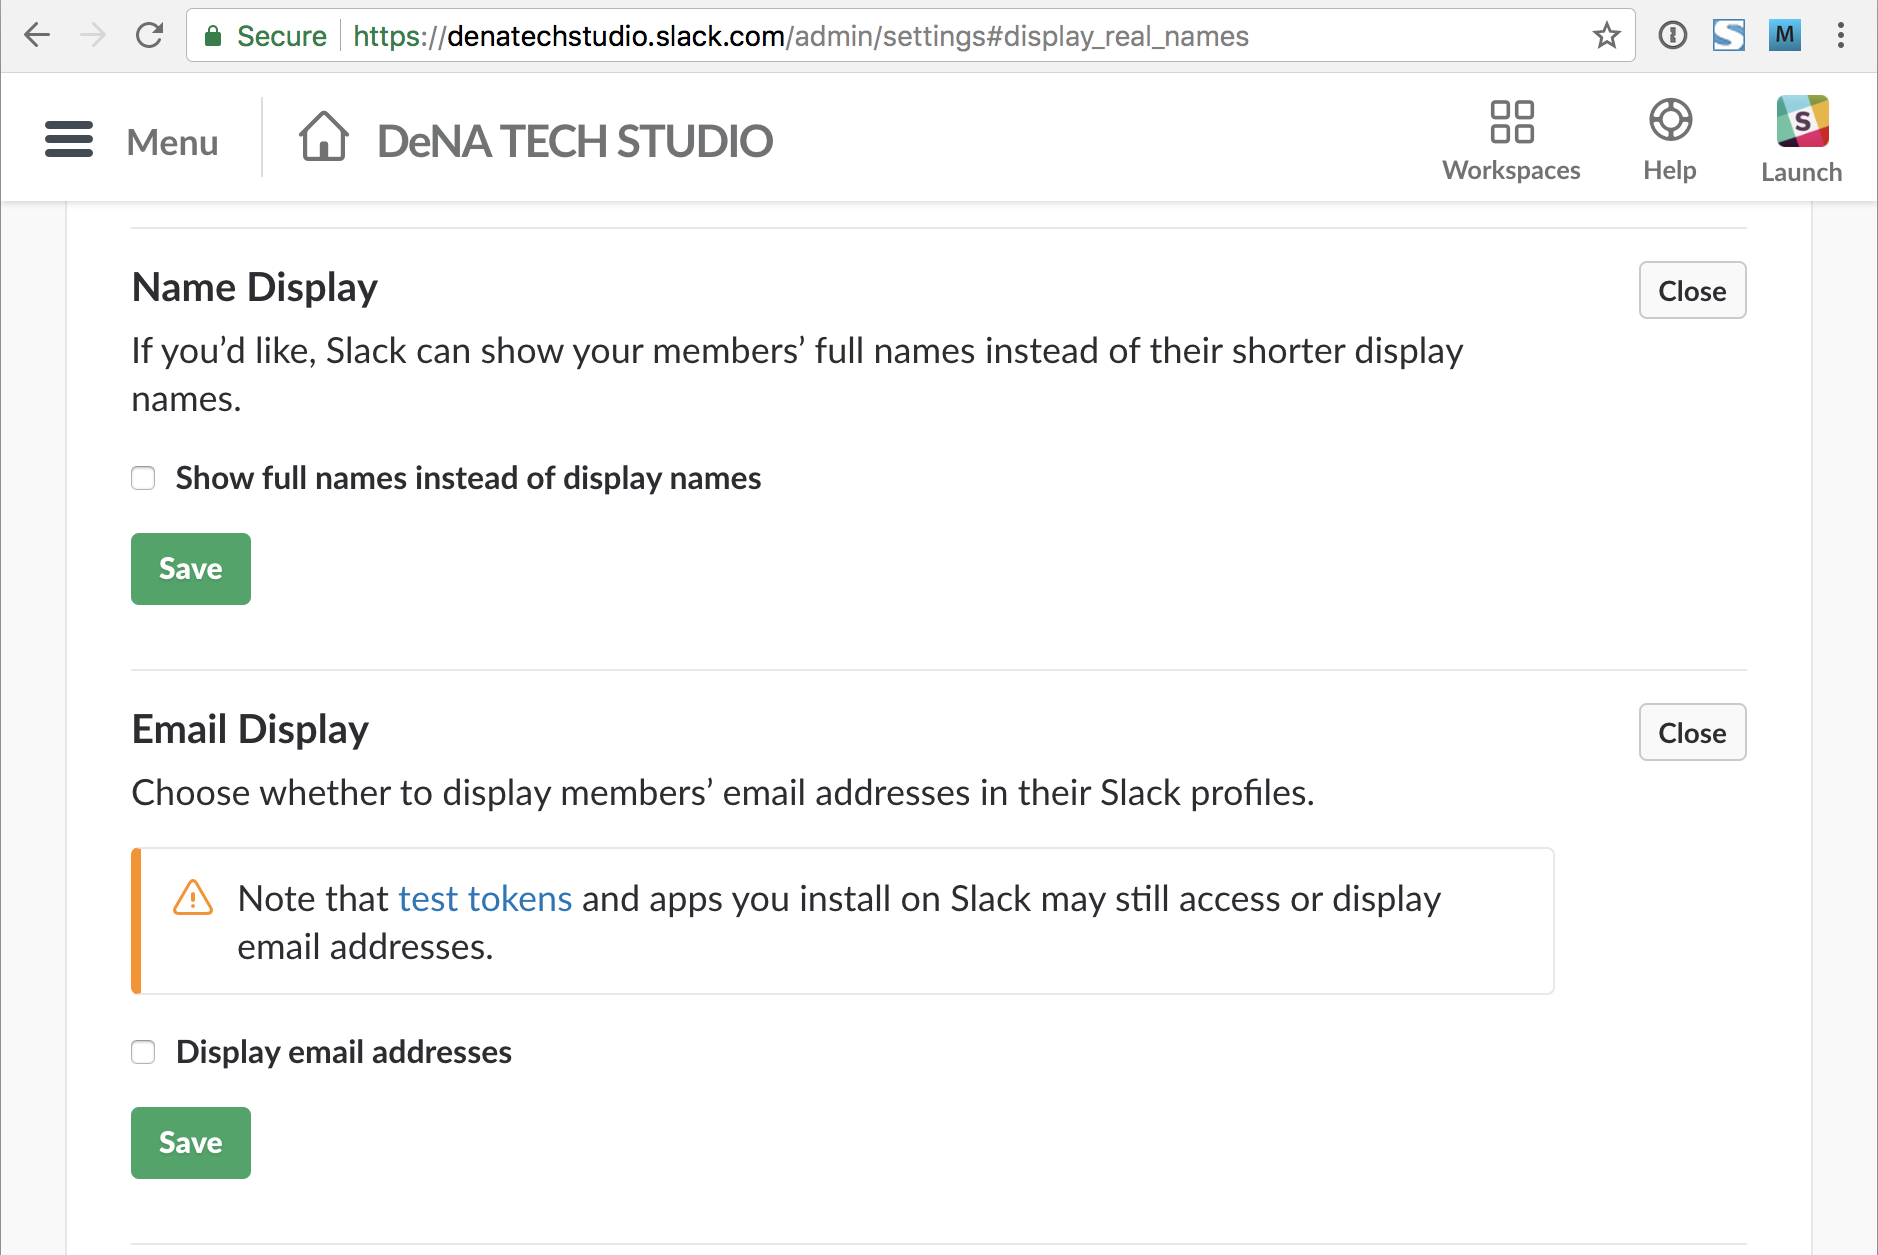This screenshot has width=1878, height=1255.
Task: Click the green Secure padlock icon
Action: point(212,37)
